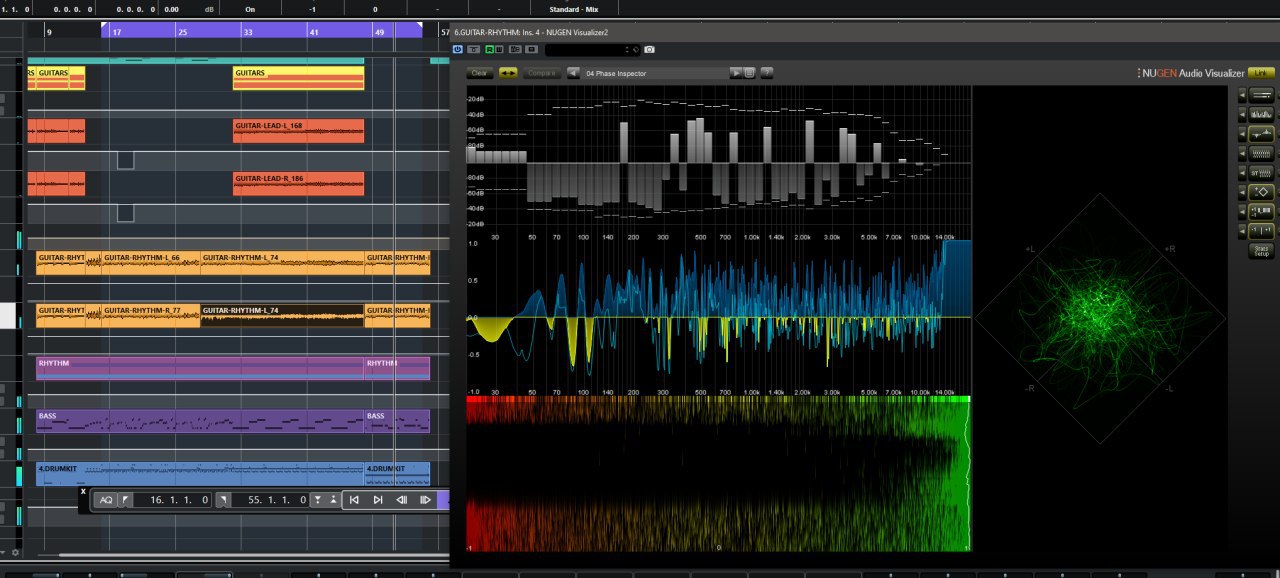The width and height of the screenshot is (1280, 578).
Task: Toggle the plugin Read automation button
Action: pos(489,49)
